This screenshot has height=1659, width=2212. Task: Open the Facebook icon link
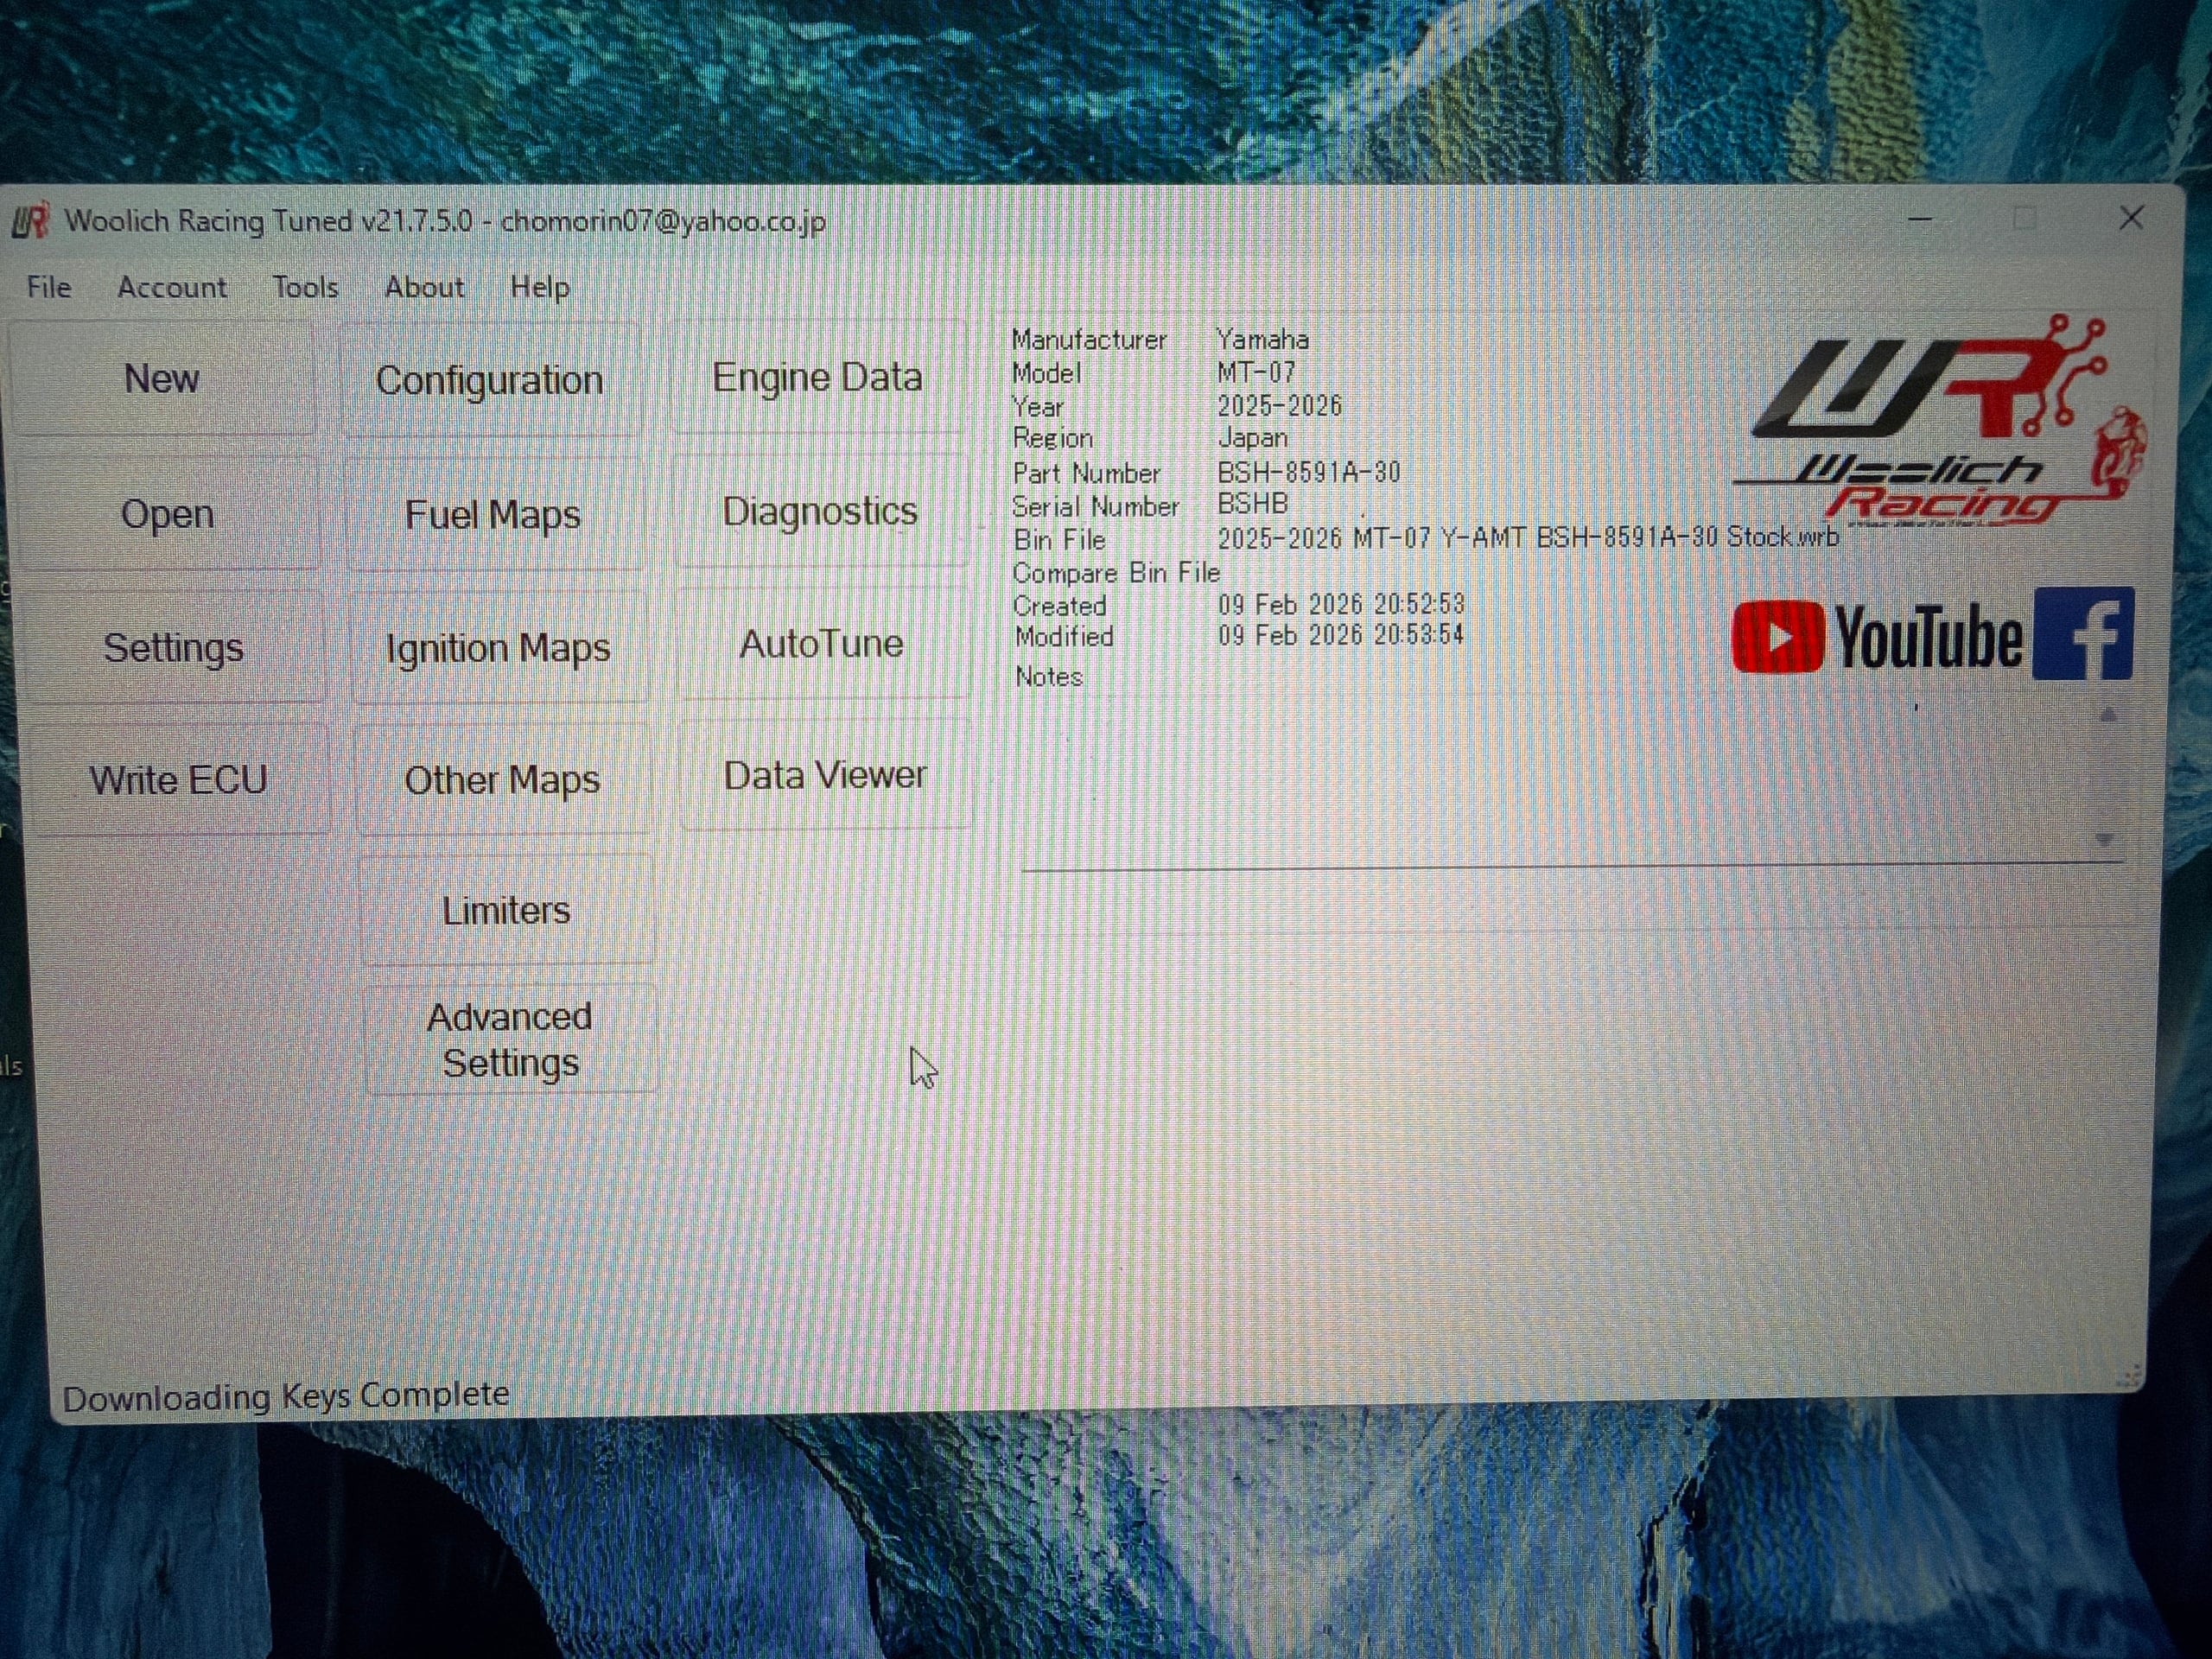2083,635
